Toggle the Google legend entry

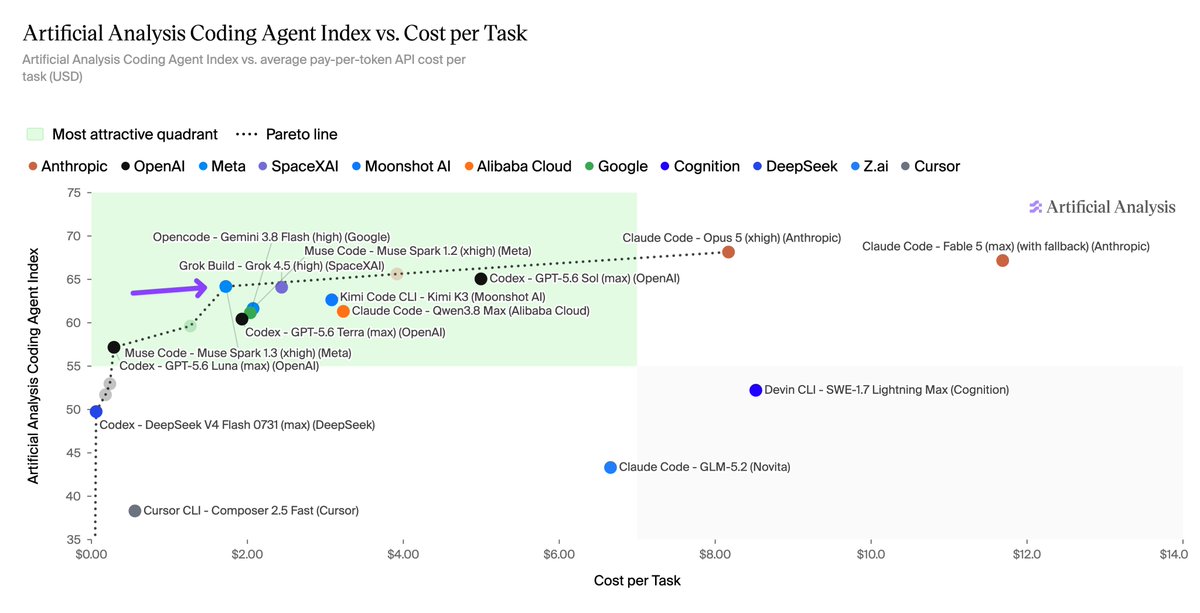pyautogui.click(x=616, y=166)
